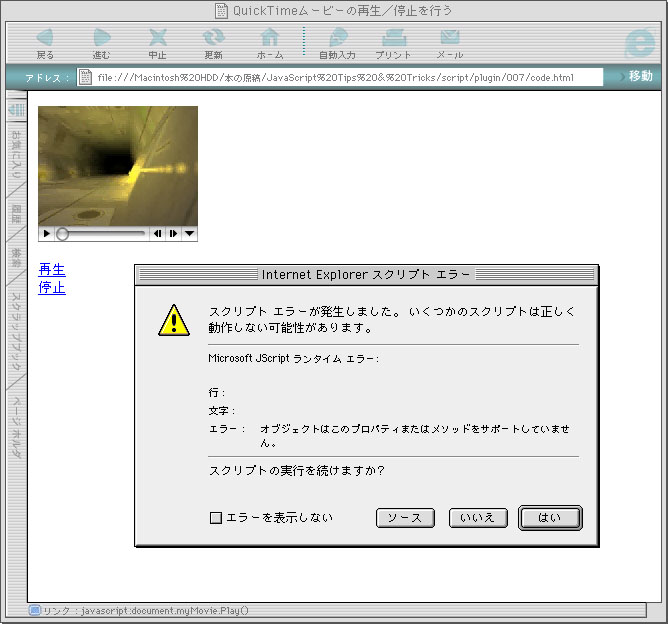
Task: Click the page document icon in the address bar
Action: [86, 77]
